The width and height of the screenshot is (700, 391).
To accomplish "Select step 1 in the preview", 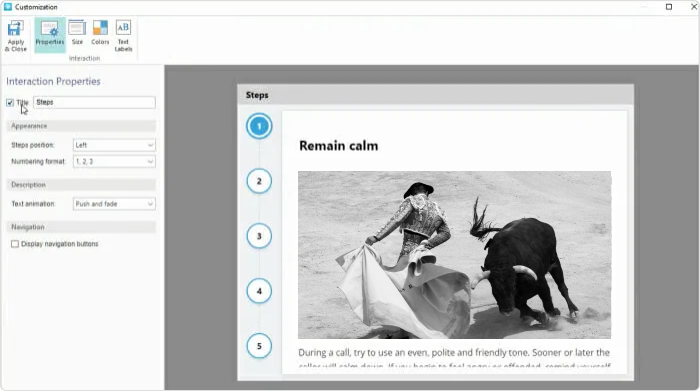I will click(x=259, y=126).
